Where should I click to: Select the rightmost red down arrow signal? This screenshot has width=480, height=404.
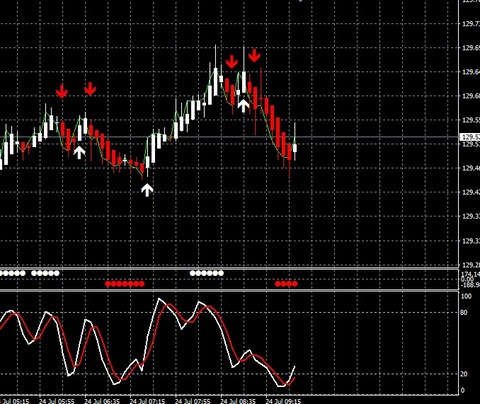tap(254, 55)
